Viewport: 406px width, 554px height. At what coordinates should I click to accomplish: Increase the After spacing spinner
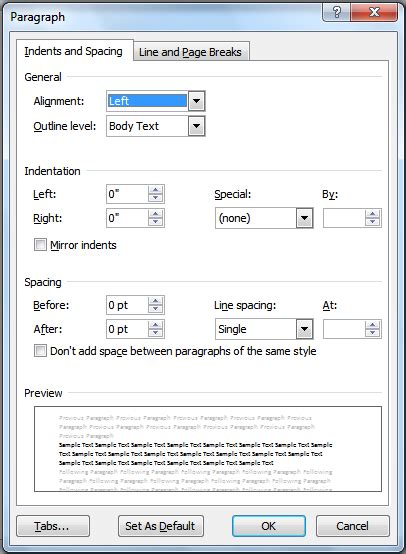(x=155, y=325)
